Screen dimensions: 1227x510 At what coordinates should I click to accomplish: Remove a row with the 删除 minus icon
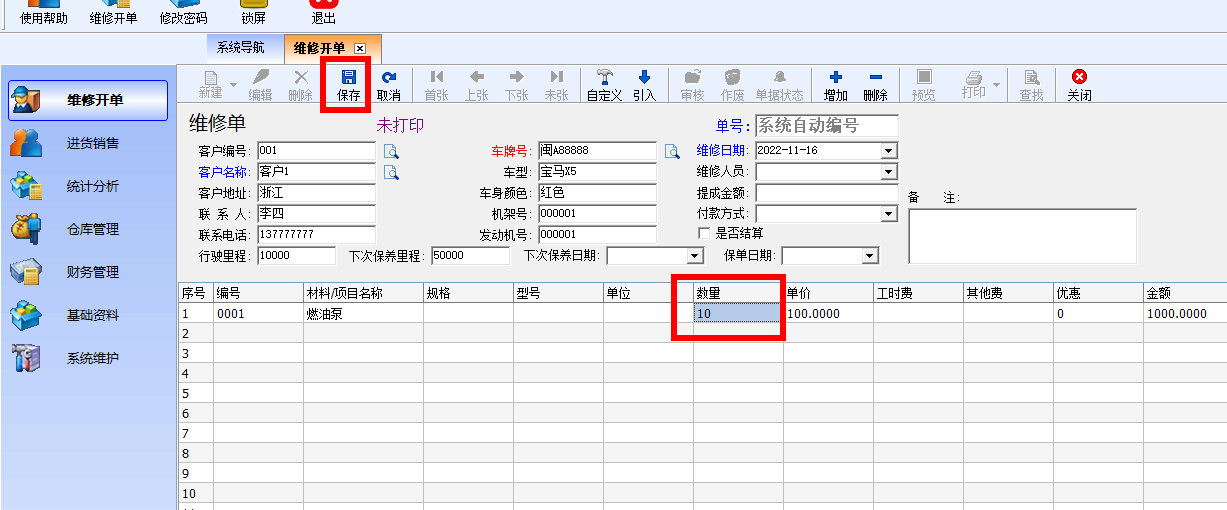coord(875,77)
